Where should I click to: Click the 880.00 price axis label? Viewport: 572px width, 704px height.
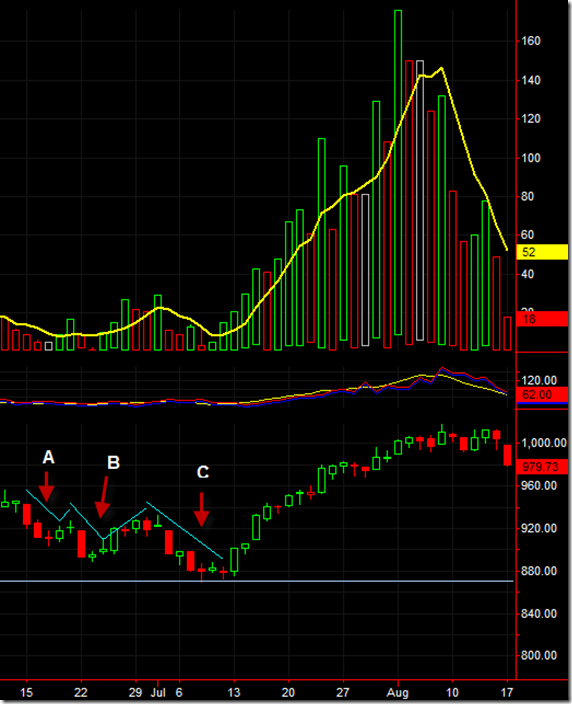click(x=539, y=571)
